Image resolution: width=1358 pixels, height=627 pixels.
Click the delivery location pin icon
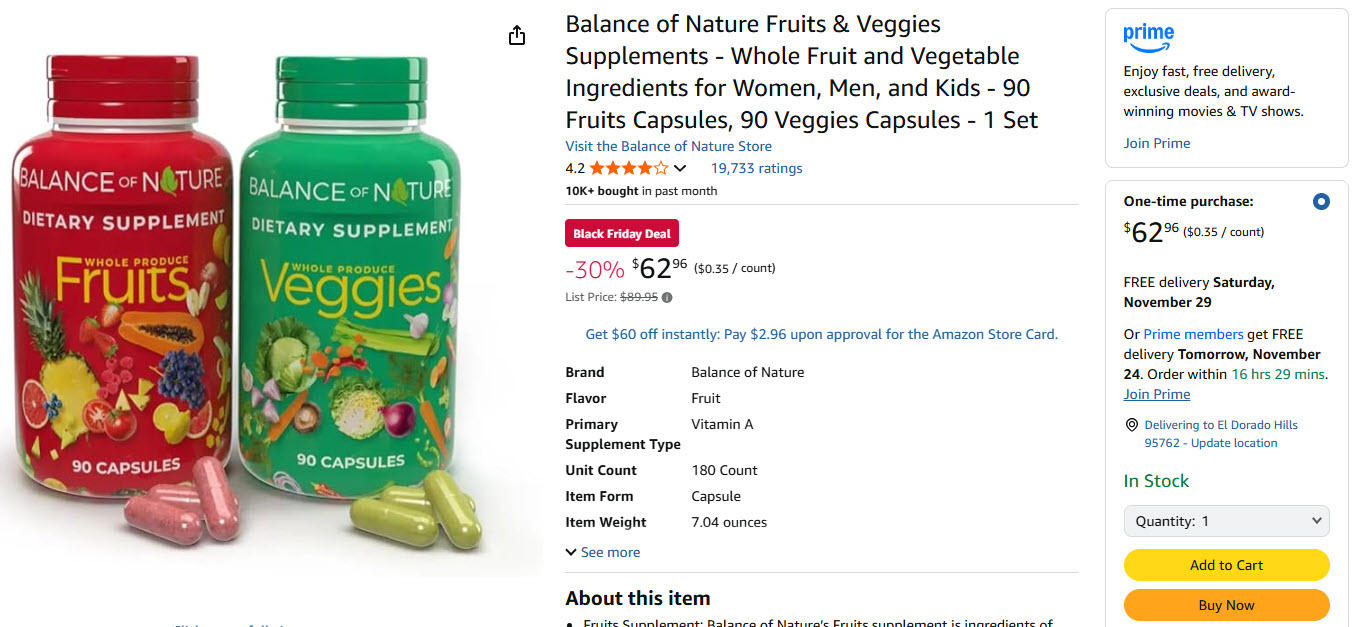pos(1131,425)
